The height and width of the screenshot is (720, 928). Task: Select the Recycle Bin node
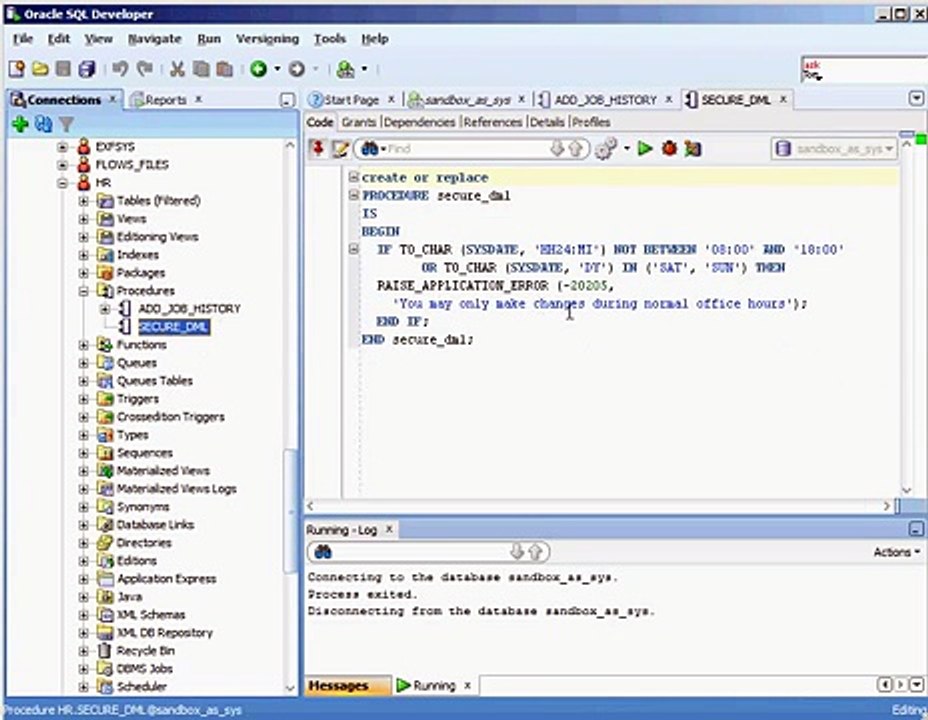[146, 651]
